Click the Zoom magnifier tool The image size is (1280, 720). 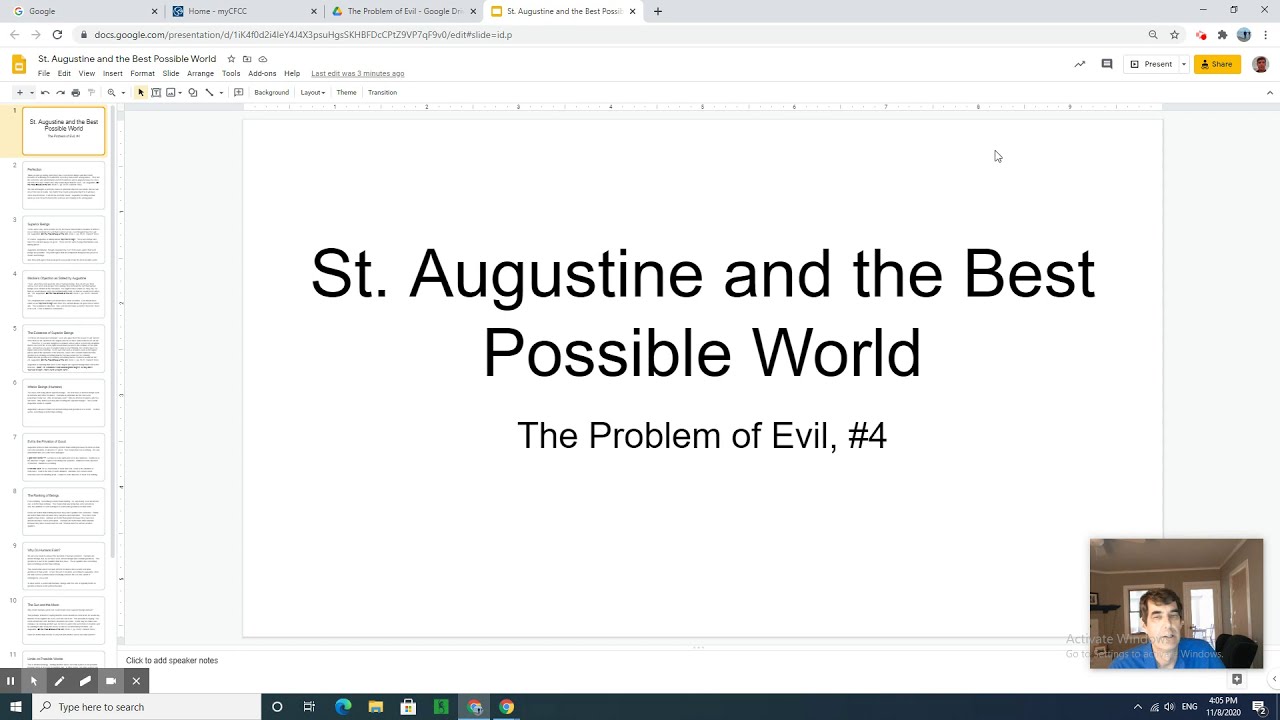coord(111,92)
